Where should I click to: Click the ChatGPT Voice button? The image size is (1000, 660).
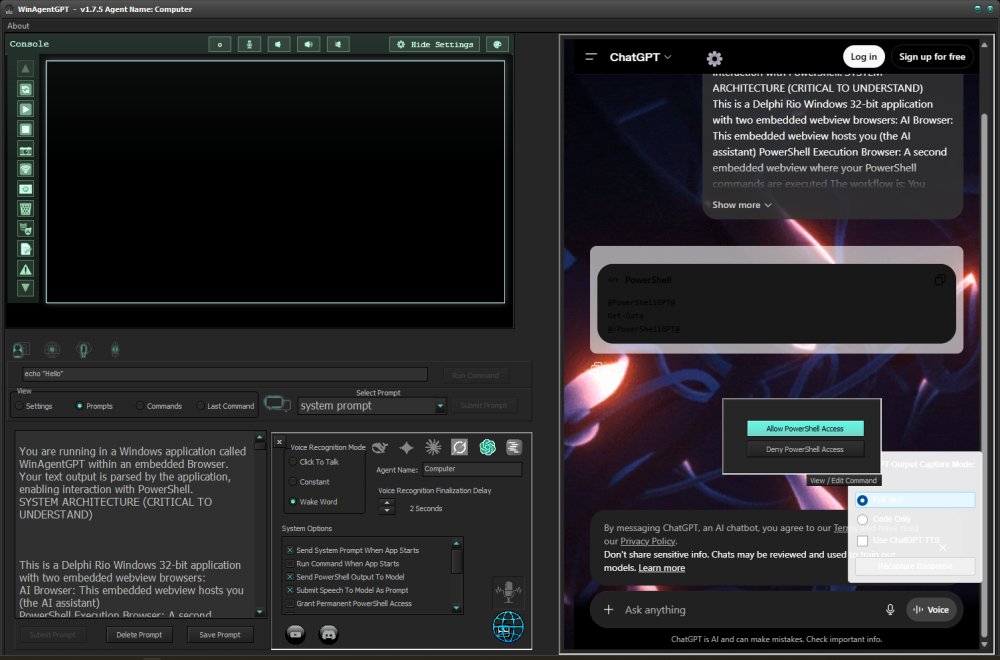(931, 610)
